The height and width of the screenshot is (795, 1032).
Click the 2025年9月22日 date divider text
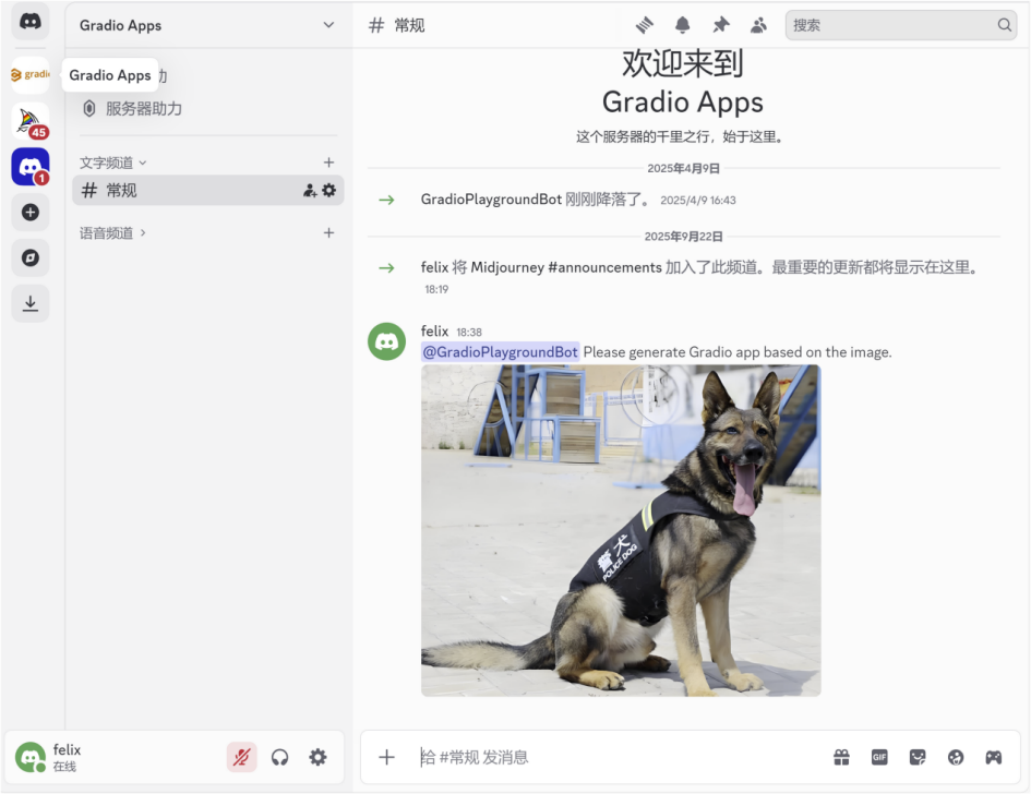[683, 236]
